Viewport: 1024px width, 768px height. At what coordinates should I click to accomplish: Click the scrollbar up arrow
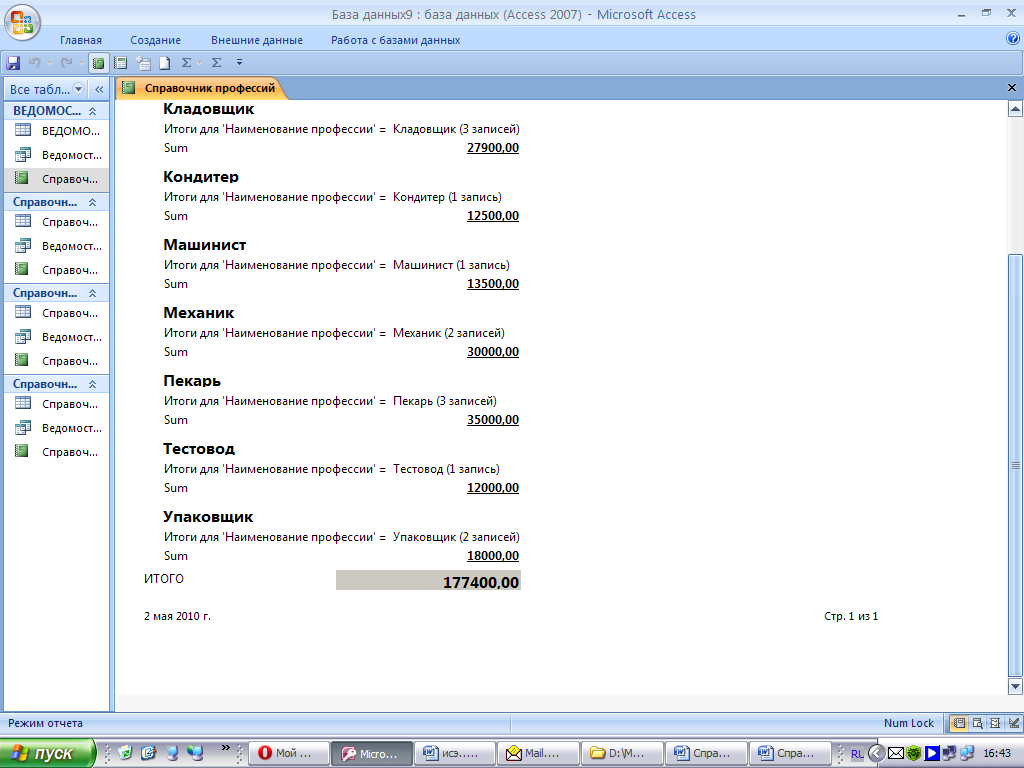pos(1015,109)
